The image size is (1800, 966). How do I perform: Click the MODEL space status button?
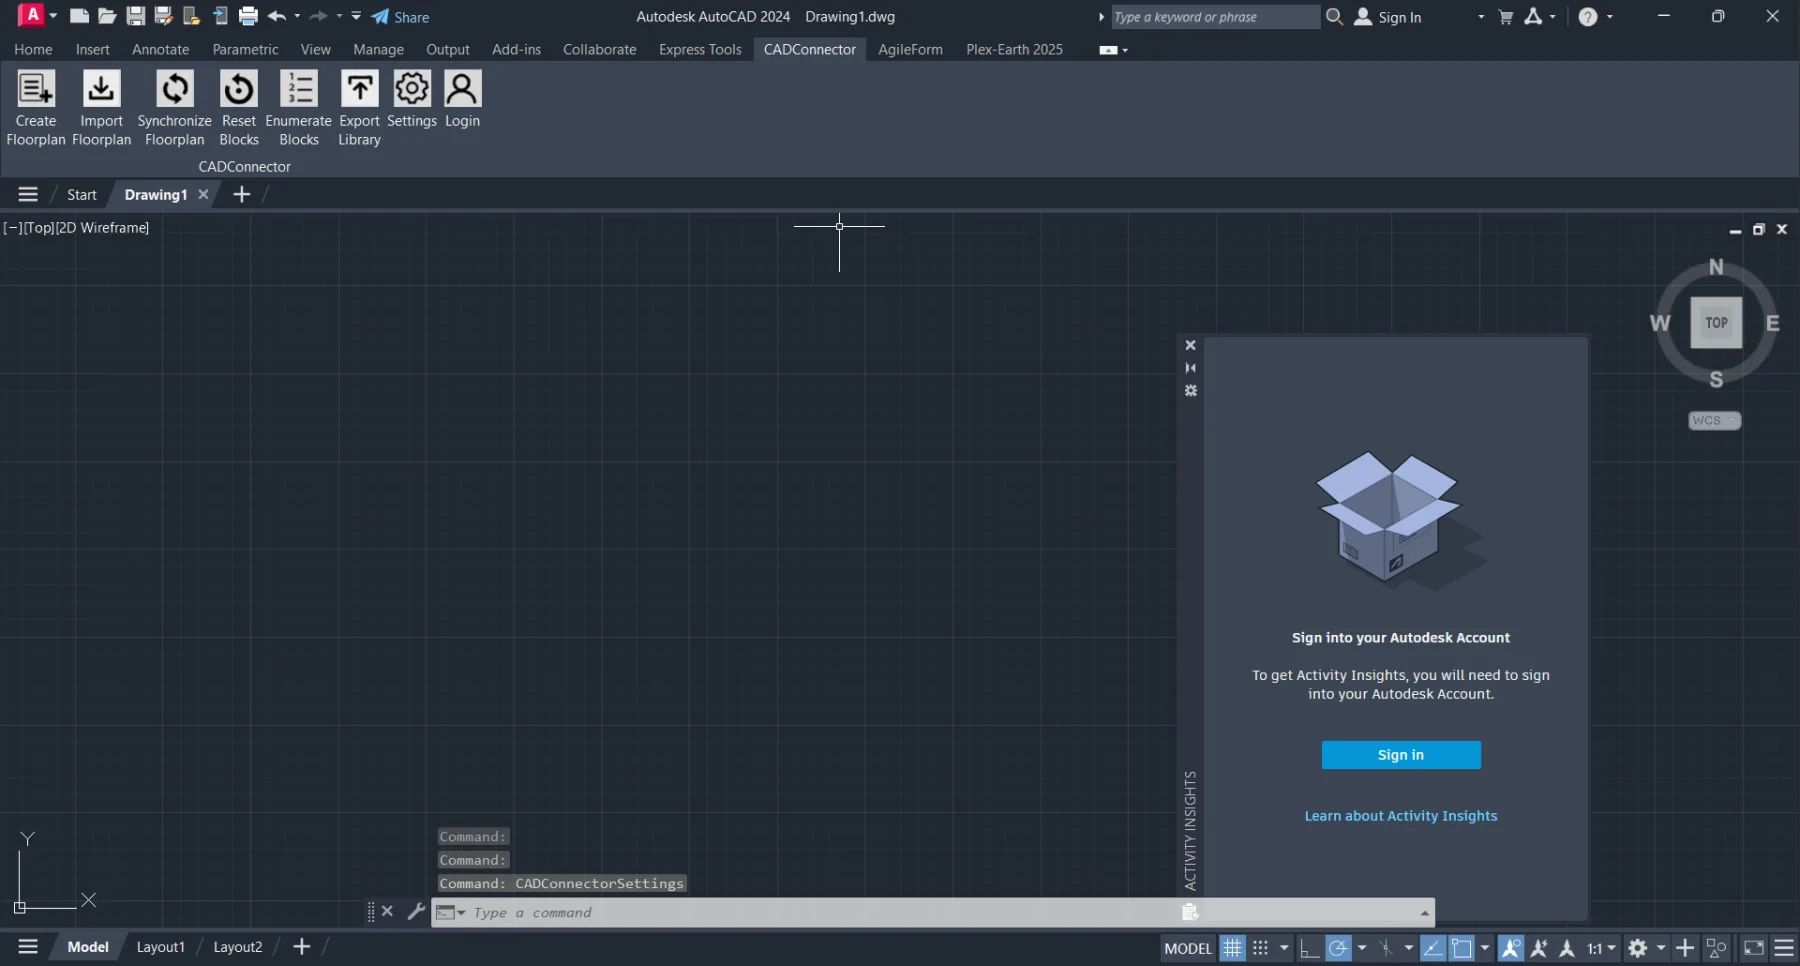pos(1188,948)
